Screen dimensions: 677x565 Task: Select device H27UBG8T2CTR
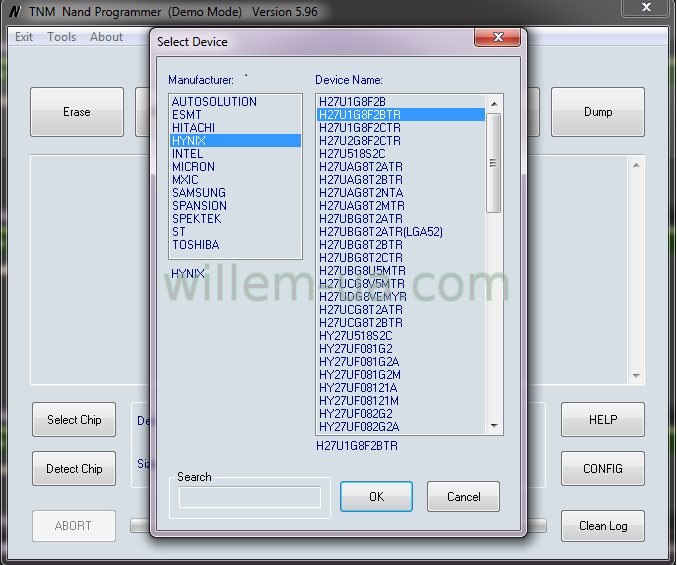[x=401, y=258]
